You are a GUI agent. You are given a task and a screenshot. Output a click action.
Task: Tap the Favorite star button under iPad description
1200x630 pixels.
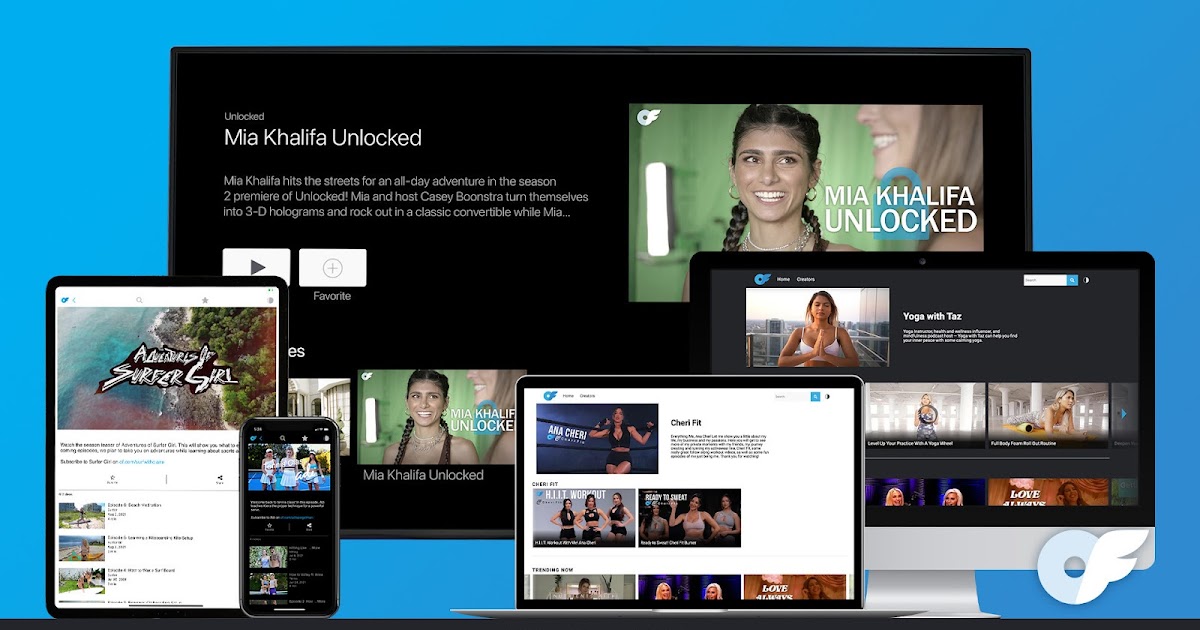tap(113, 479)
